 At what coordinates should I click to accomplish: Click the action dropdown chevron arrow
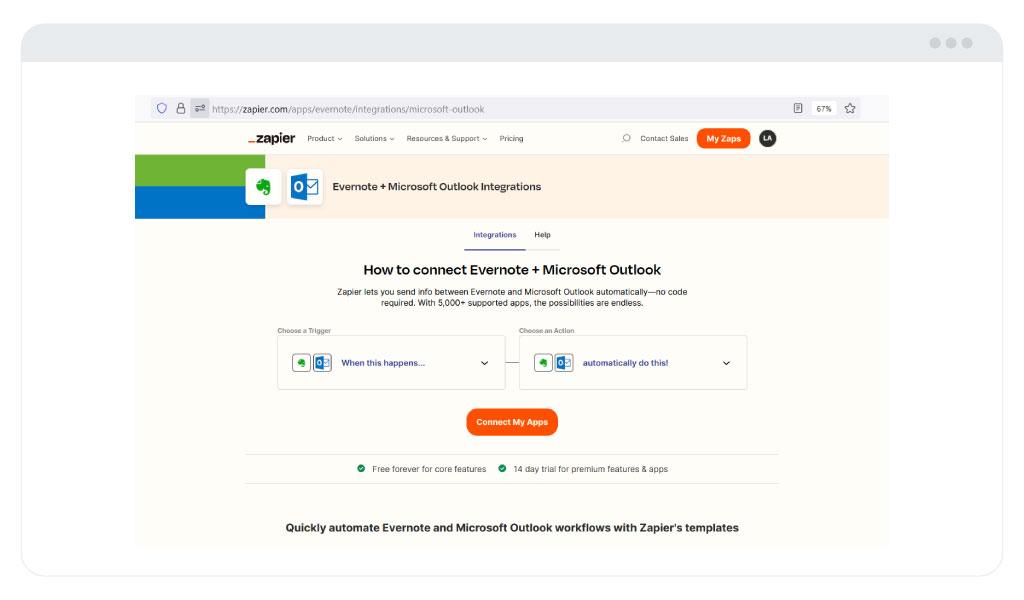click(726, 363)
